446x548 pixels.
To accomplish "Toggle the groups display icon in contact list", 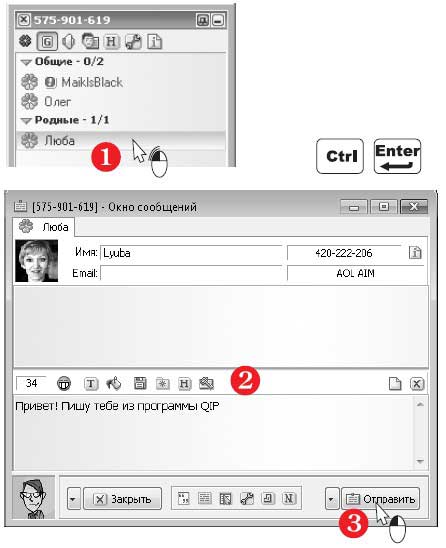I will pos(47,42).
